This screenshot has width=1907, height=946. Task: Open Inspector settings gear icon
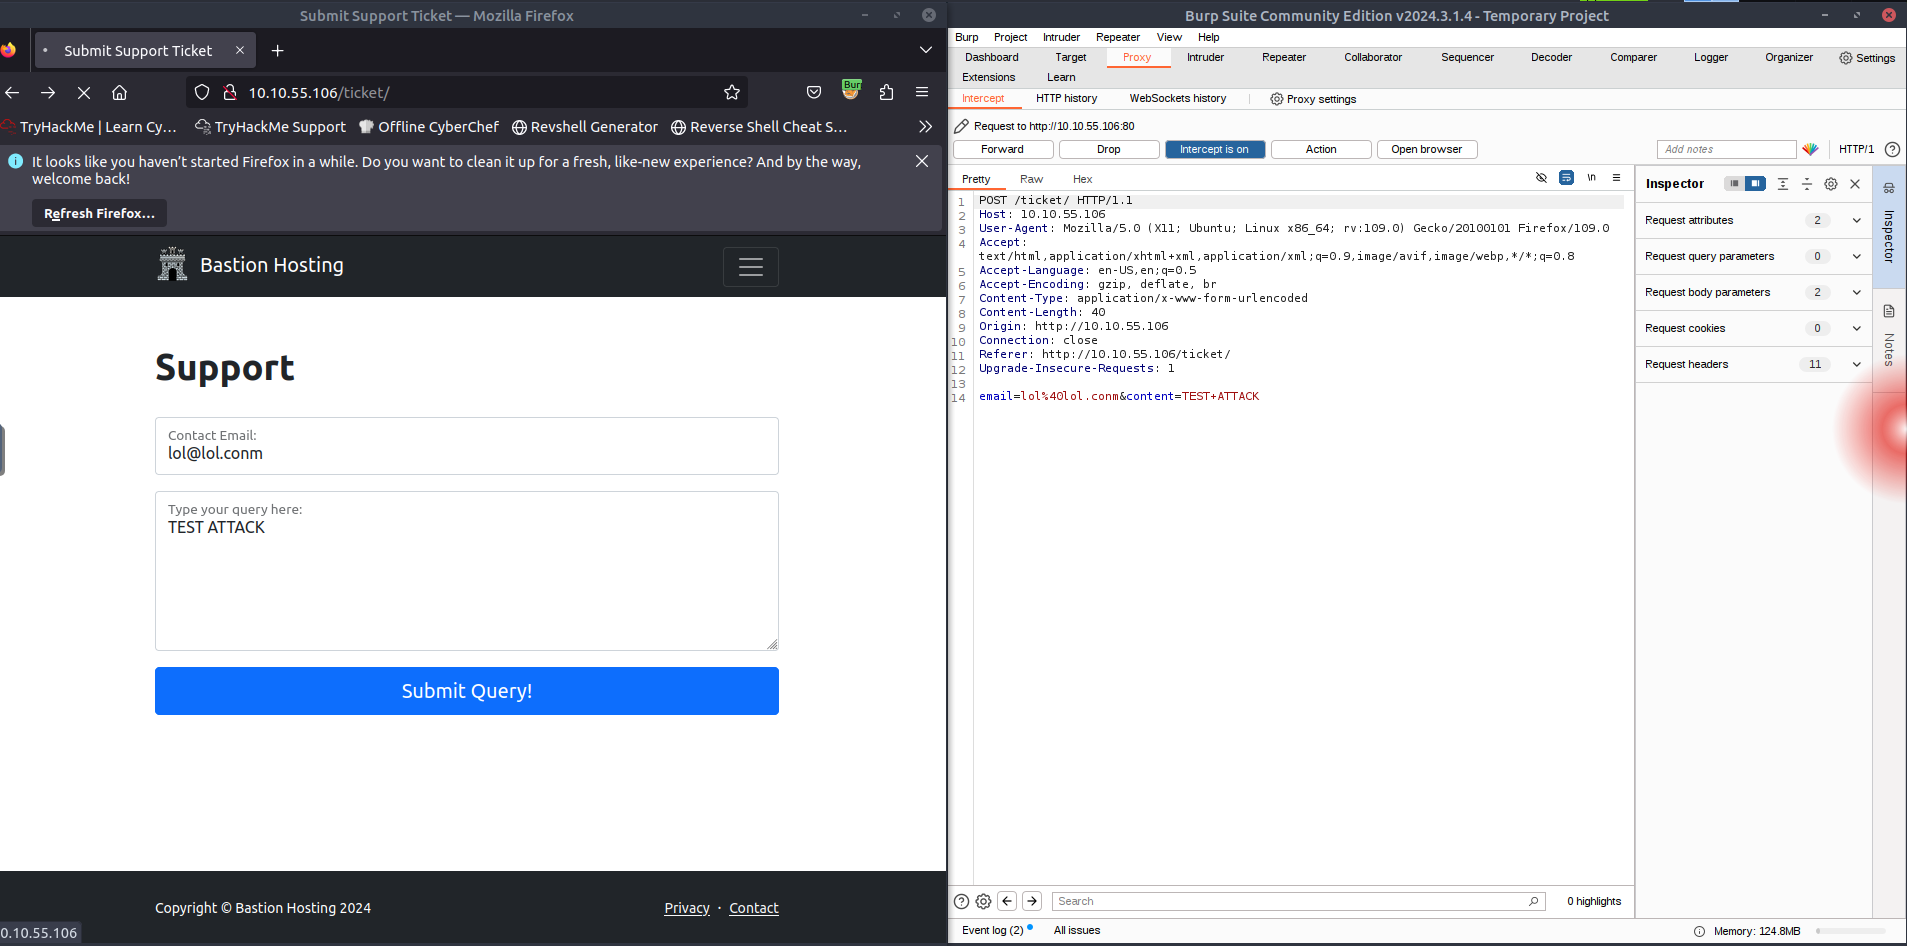[x=1831, y=184]
